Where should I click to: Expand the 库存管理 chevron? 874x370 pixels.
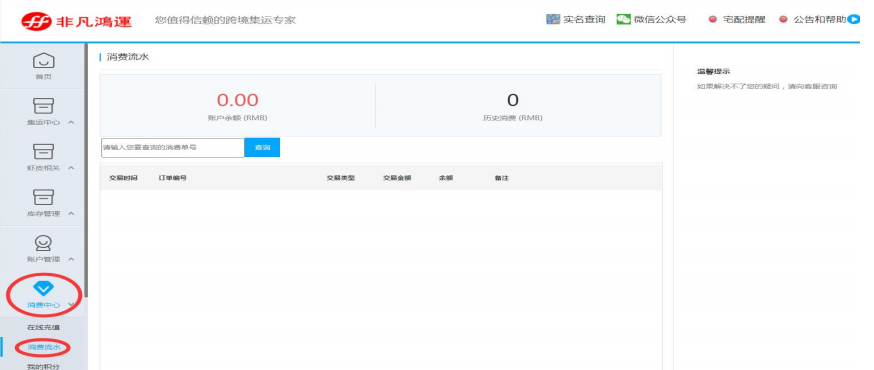point(71,213)
